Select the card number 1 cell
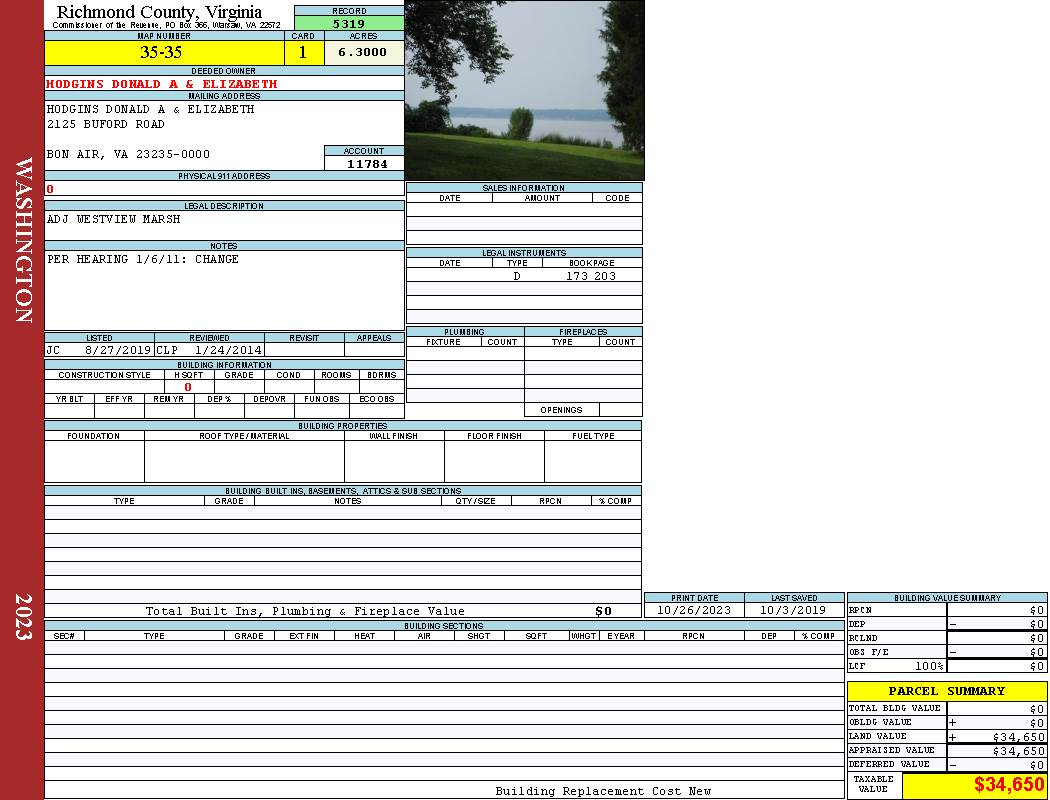This screenshot has width=1050, height=800. point(303,53)
